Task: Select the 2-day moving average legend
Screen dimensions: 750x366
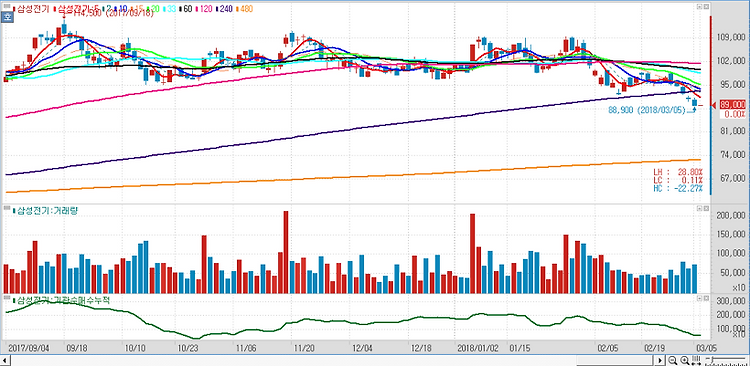Action: click(x=108, y=9)
